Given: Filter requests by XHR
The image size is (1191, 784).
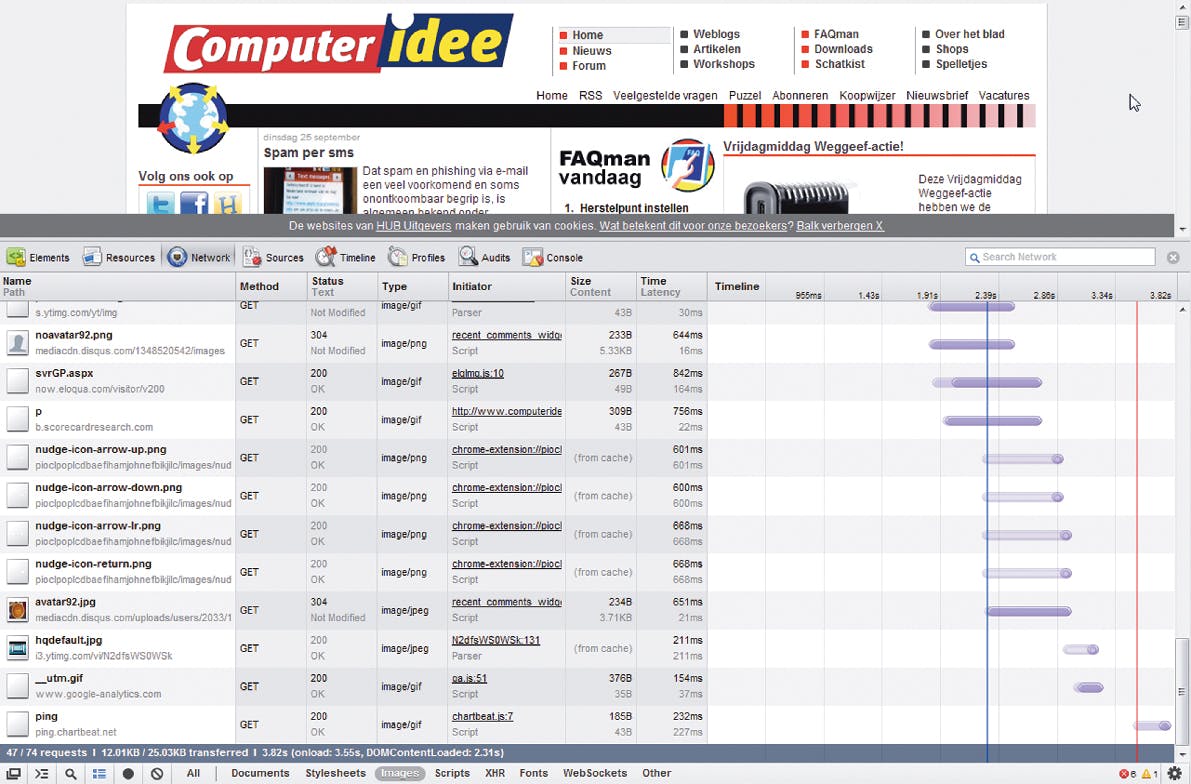Looking at the screenshot, I should coord(495,773).
